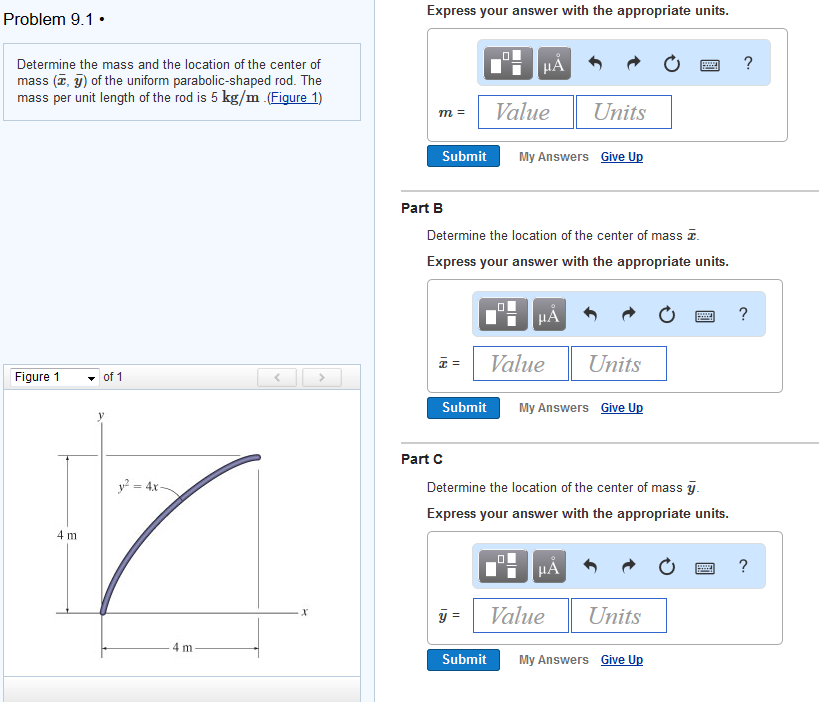The image size is (819, 702).
Task: Open the Figure 1 dropdown selector
Action: pyautogui.click(x=55, y=377)
